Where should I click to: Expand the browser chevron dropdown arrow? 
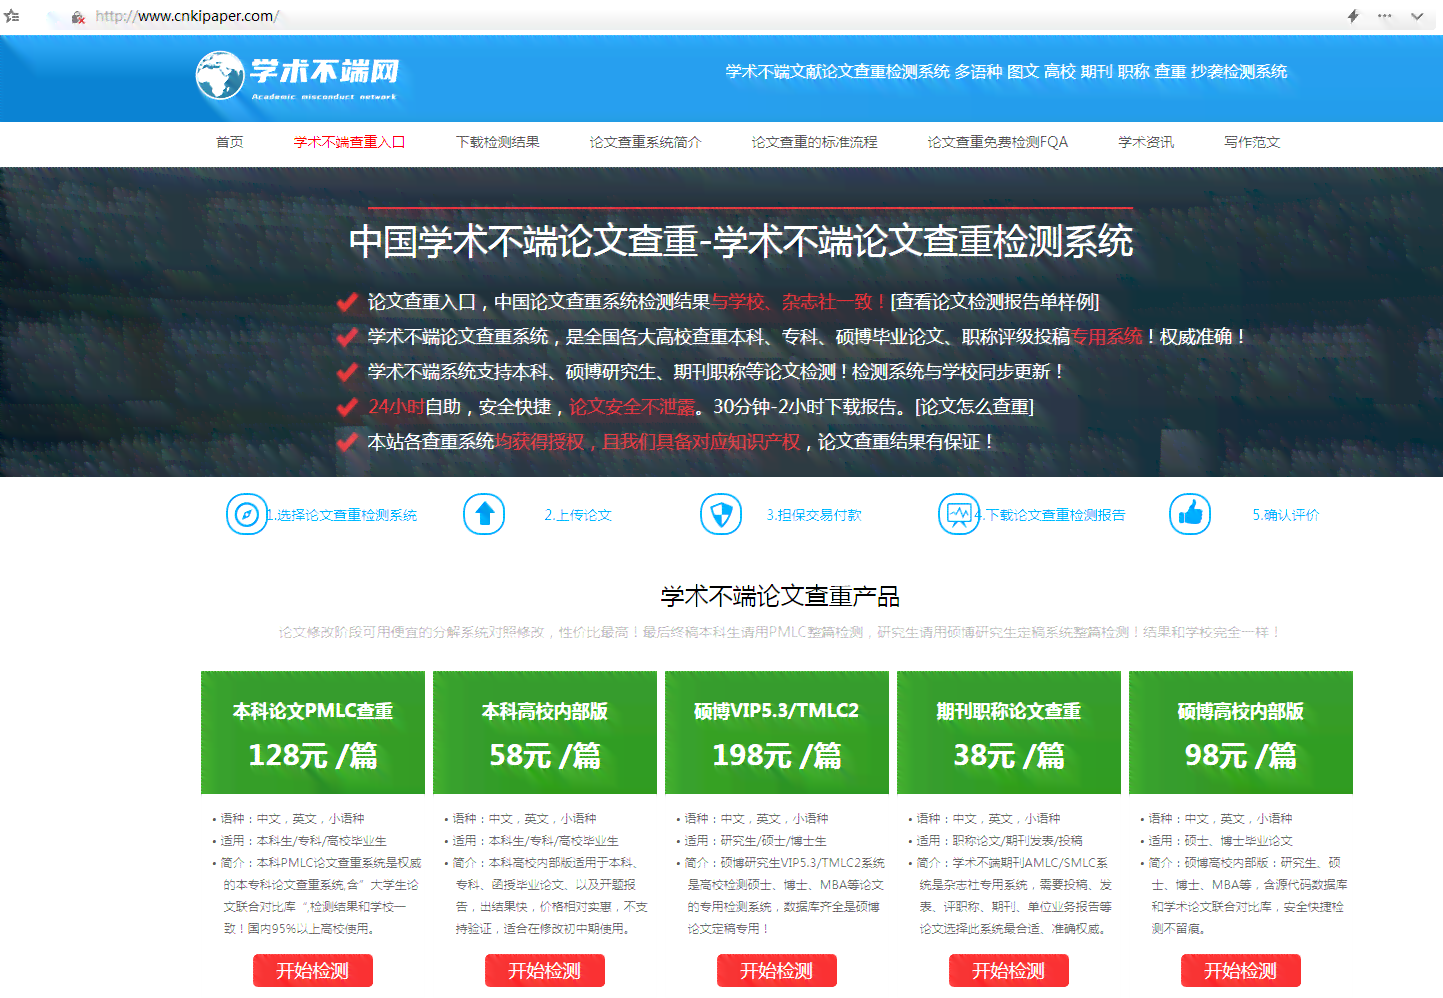click(1417, 16)
